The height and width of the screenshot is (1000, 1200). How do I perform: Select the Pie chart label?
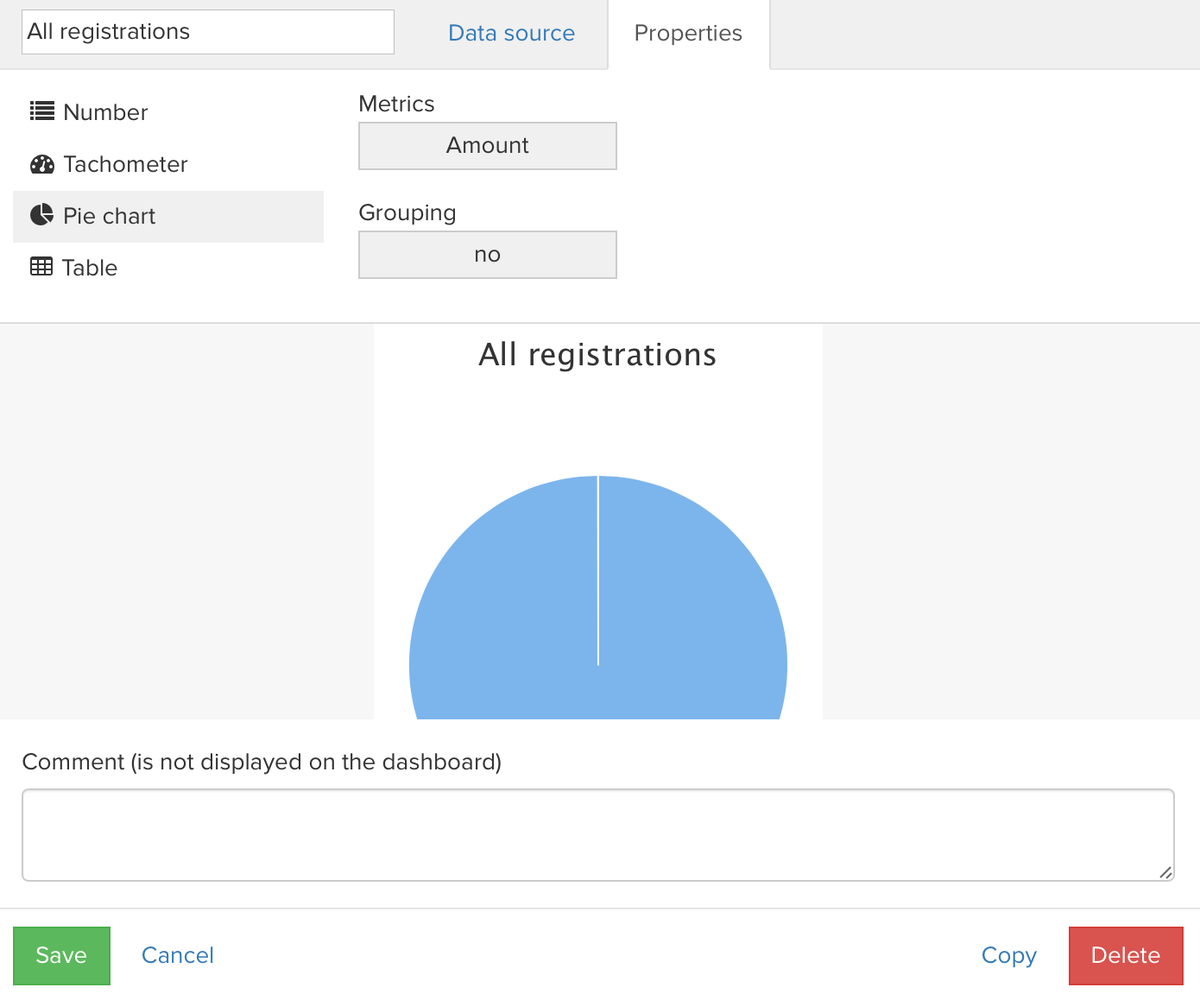tap(109, 216)
